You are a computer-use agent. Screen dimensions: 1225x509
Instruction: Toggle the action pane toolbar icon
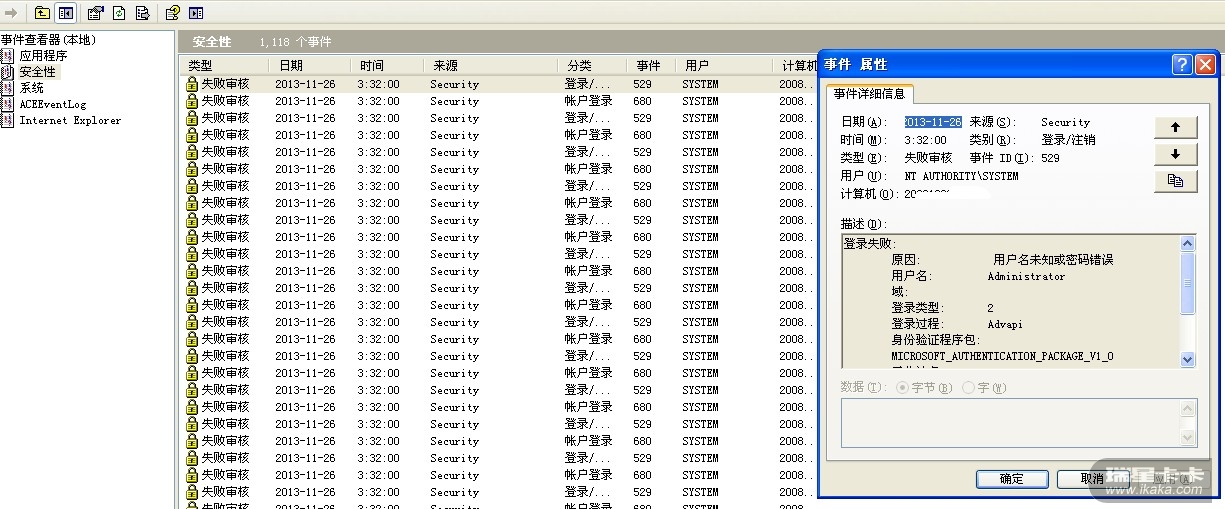click(196, 13)
